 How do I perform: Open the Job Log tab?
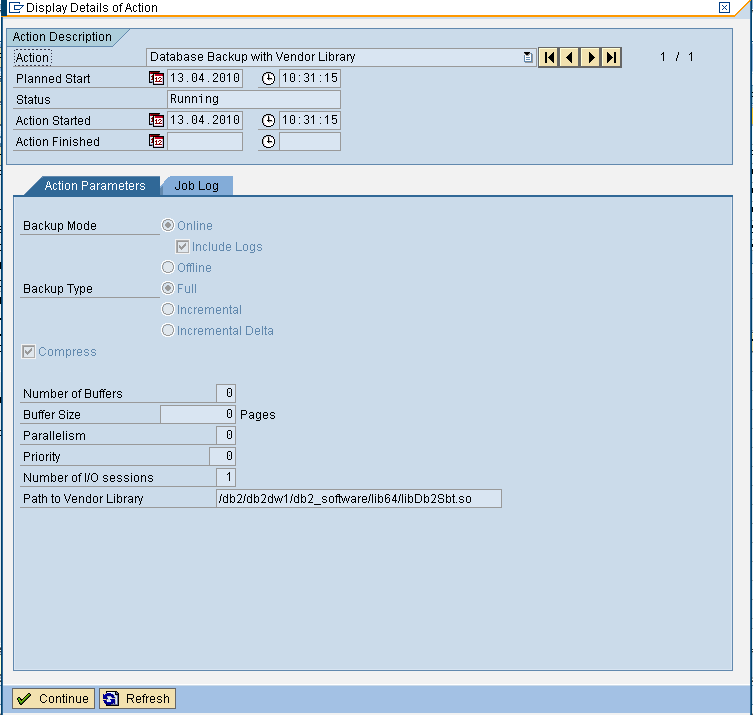point(197,186)
